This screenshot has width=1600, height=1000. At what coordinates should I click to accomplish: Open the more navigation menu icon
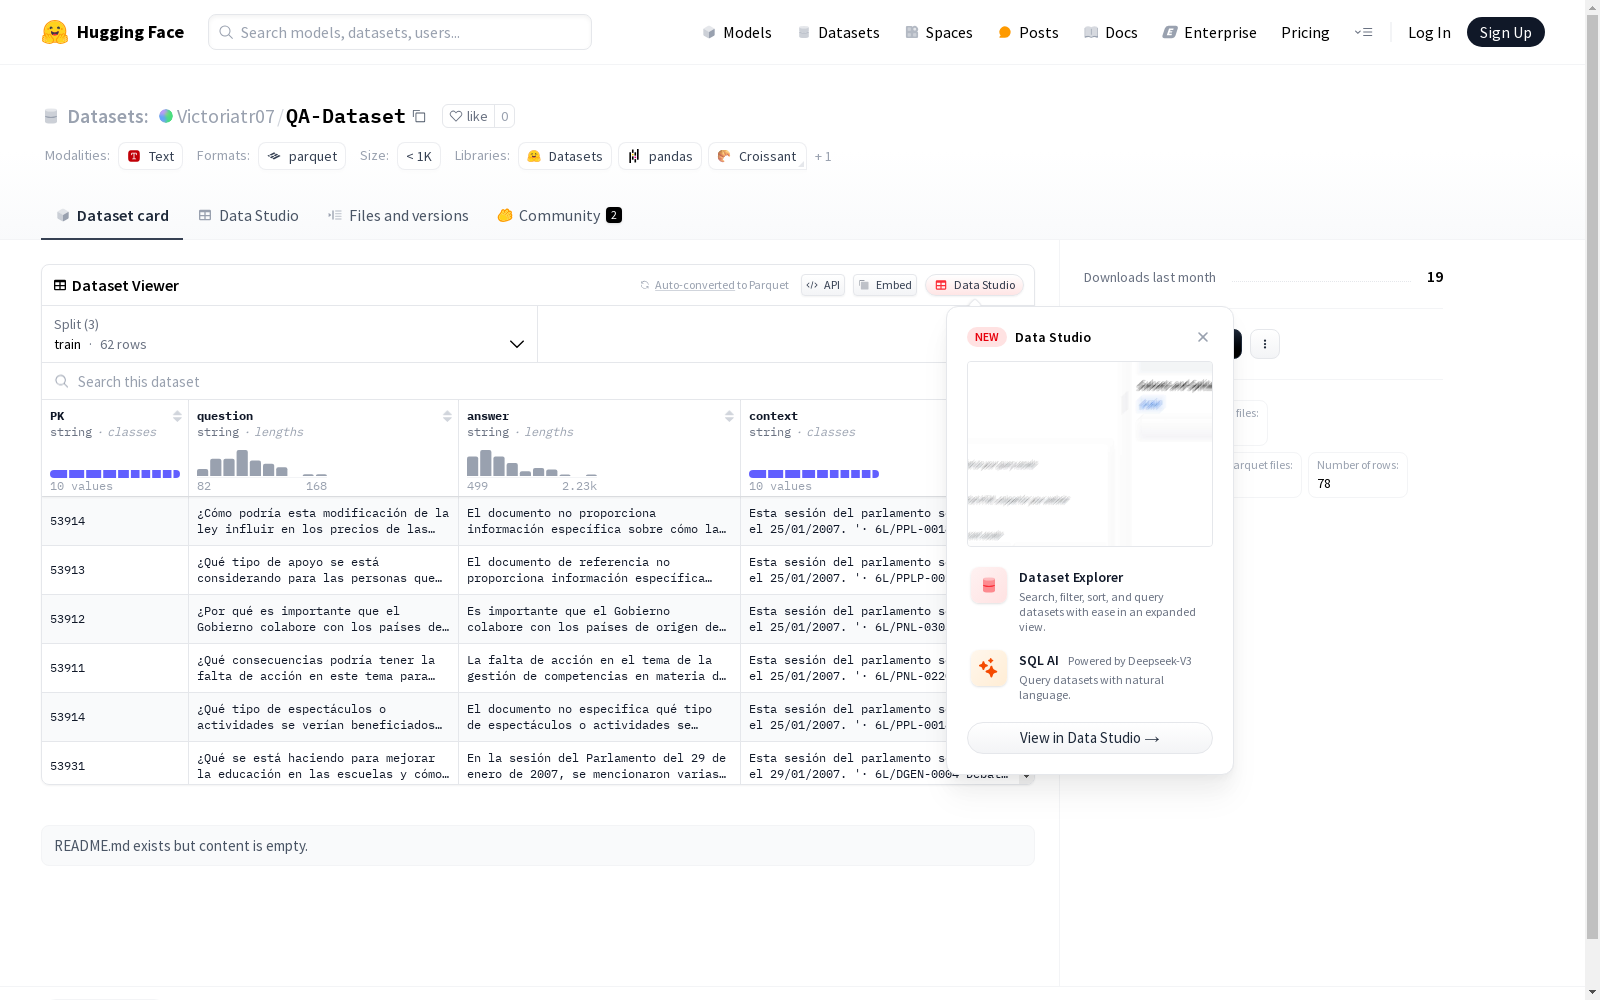click(1363, 32)
